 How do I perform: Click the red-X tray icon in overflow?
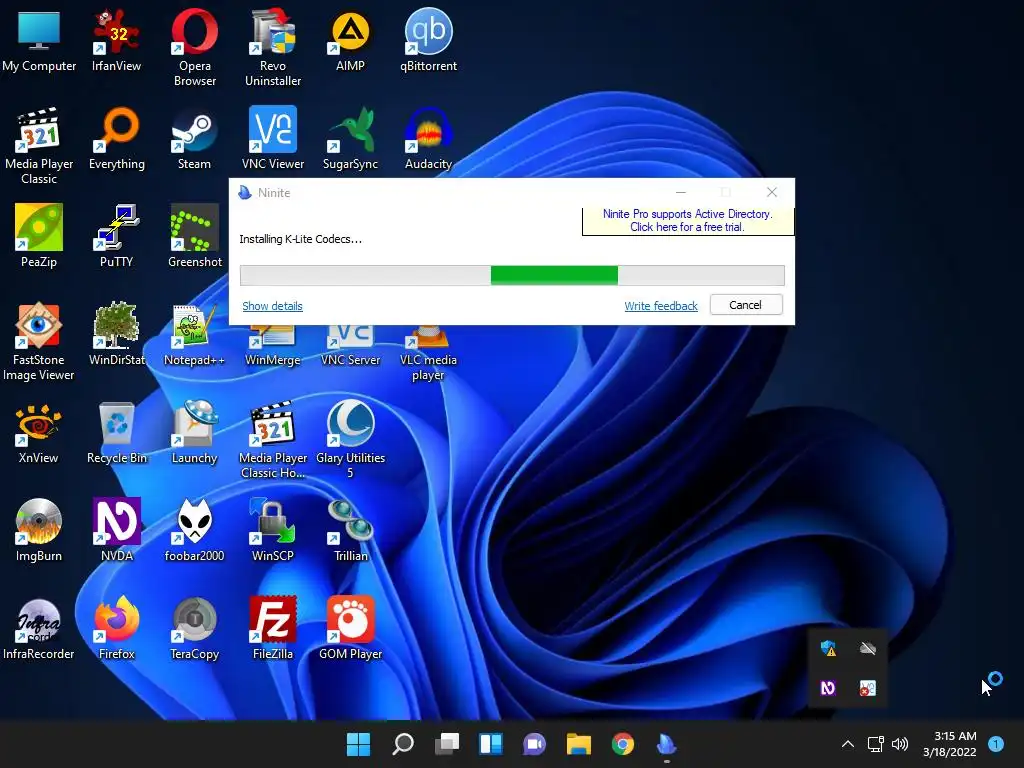[x=867, y=688]
